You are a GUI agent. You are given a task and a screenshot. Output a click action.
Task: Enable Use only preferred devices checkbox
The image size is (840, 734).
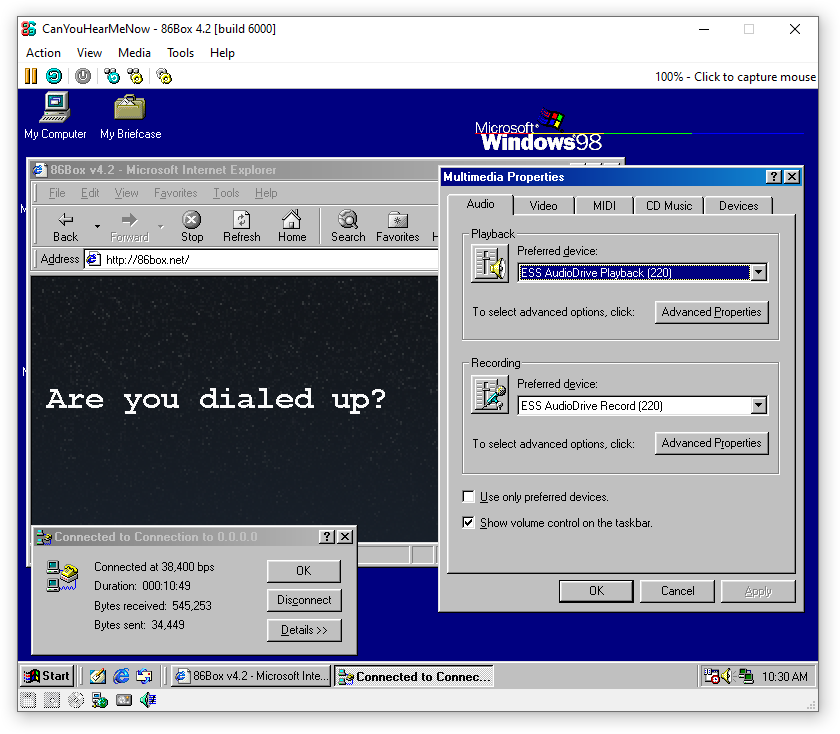[x=468, y=497]
